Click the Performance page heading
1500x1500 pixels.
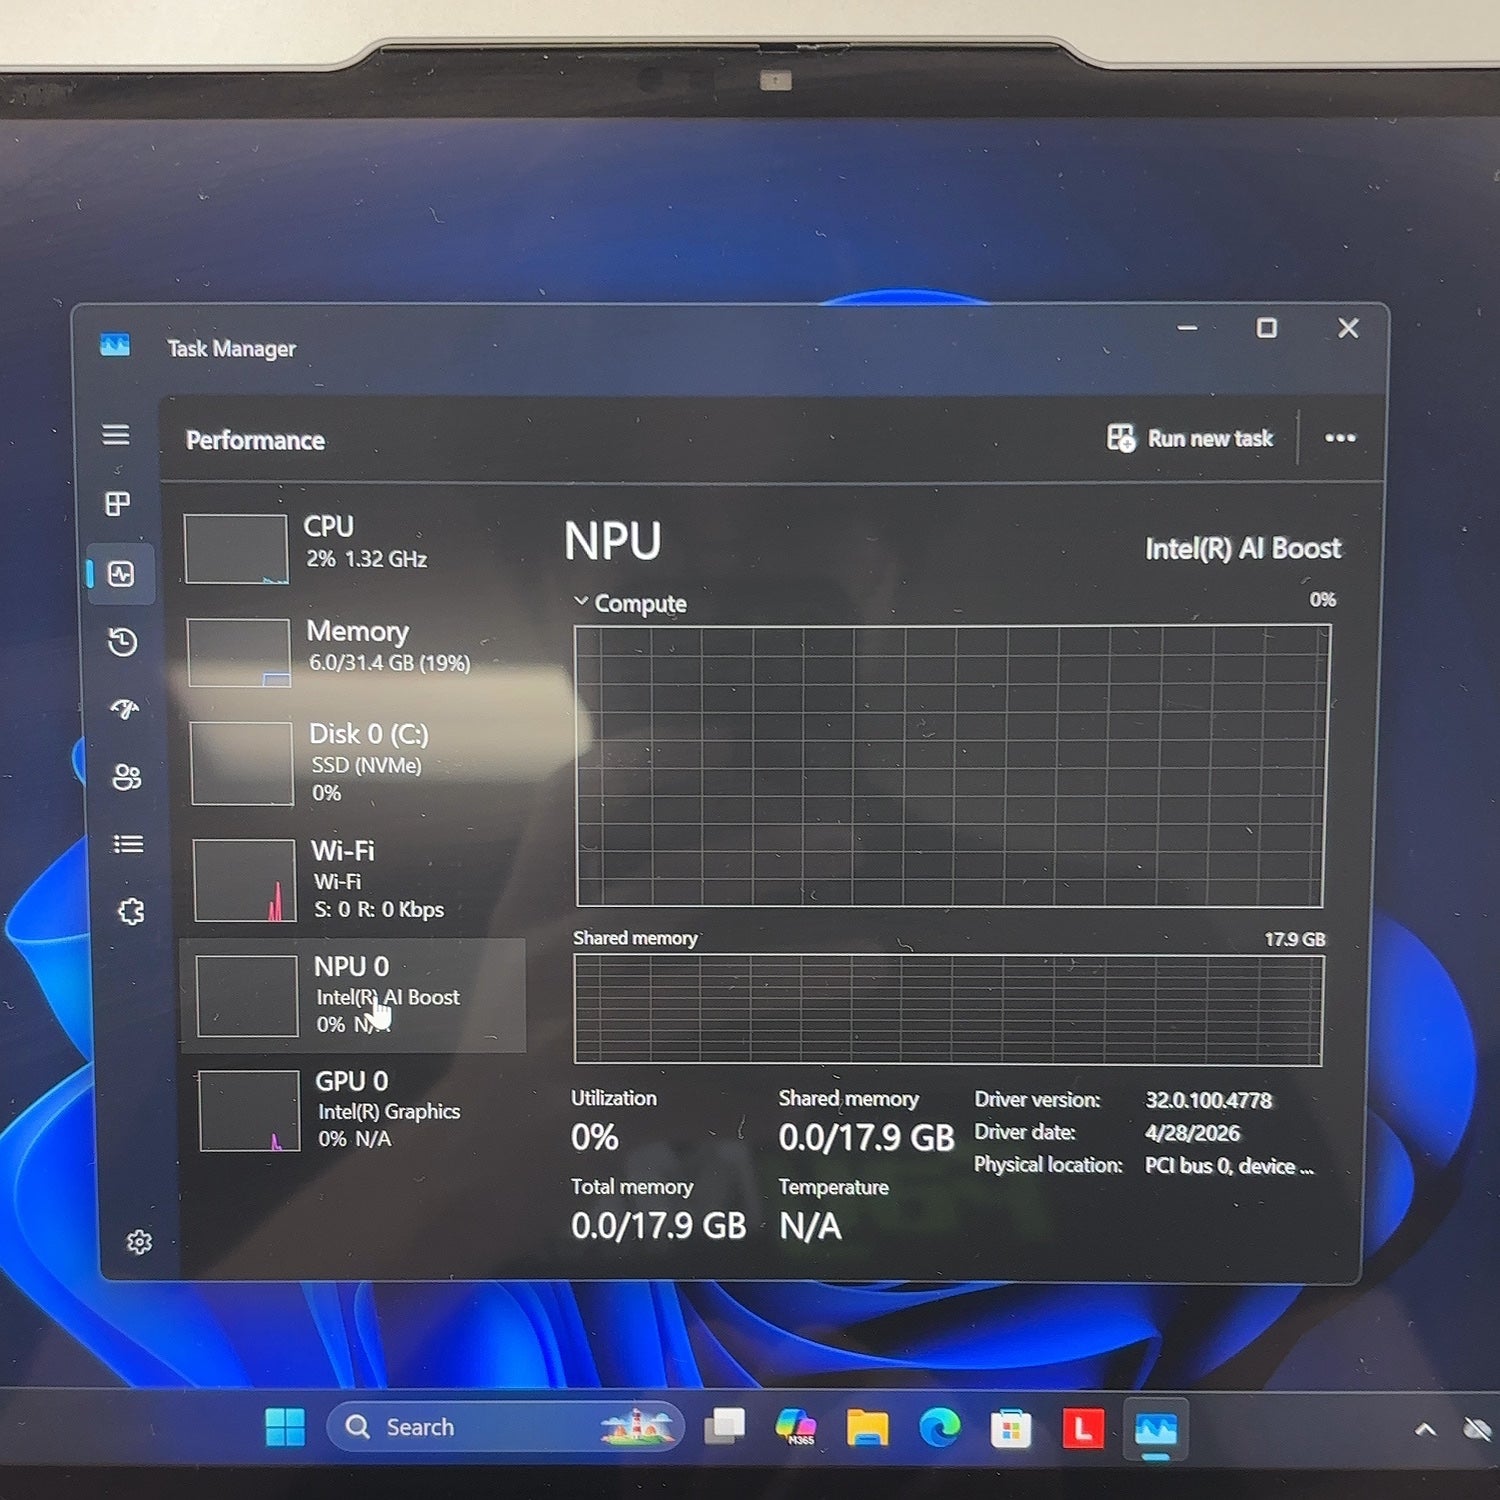[255, 441]
